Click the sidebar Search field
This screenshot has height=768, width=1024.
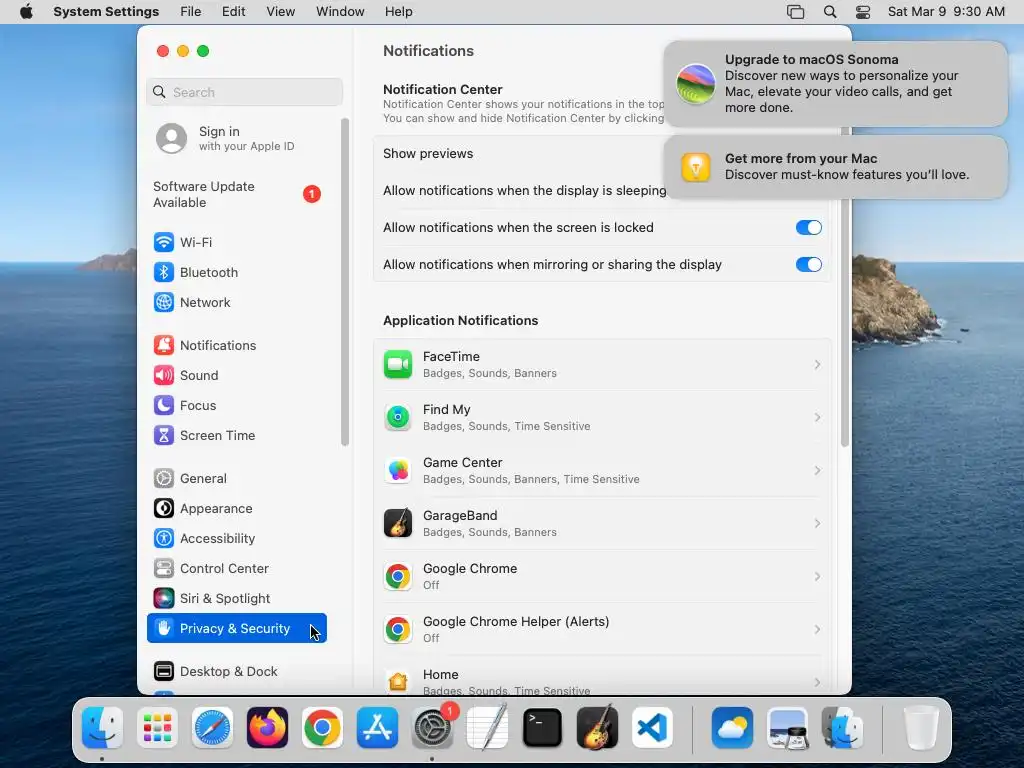point(244,92)
